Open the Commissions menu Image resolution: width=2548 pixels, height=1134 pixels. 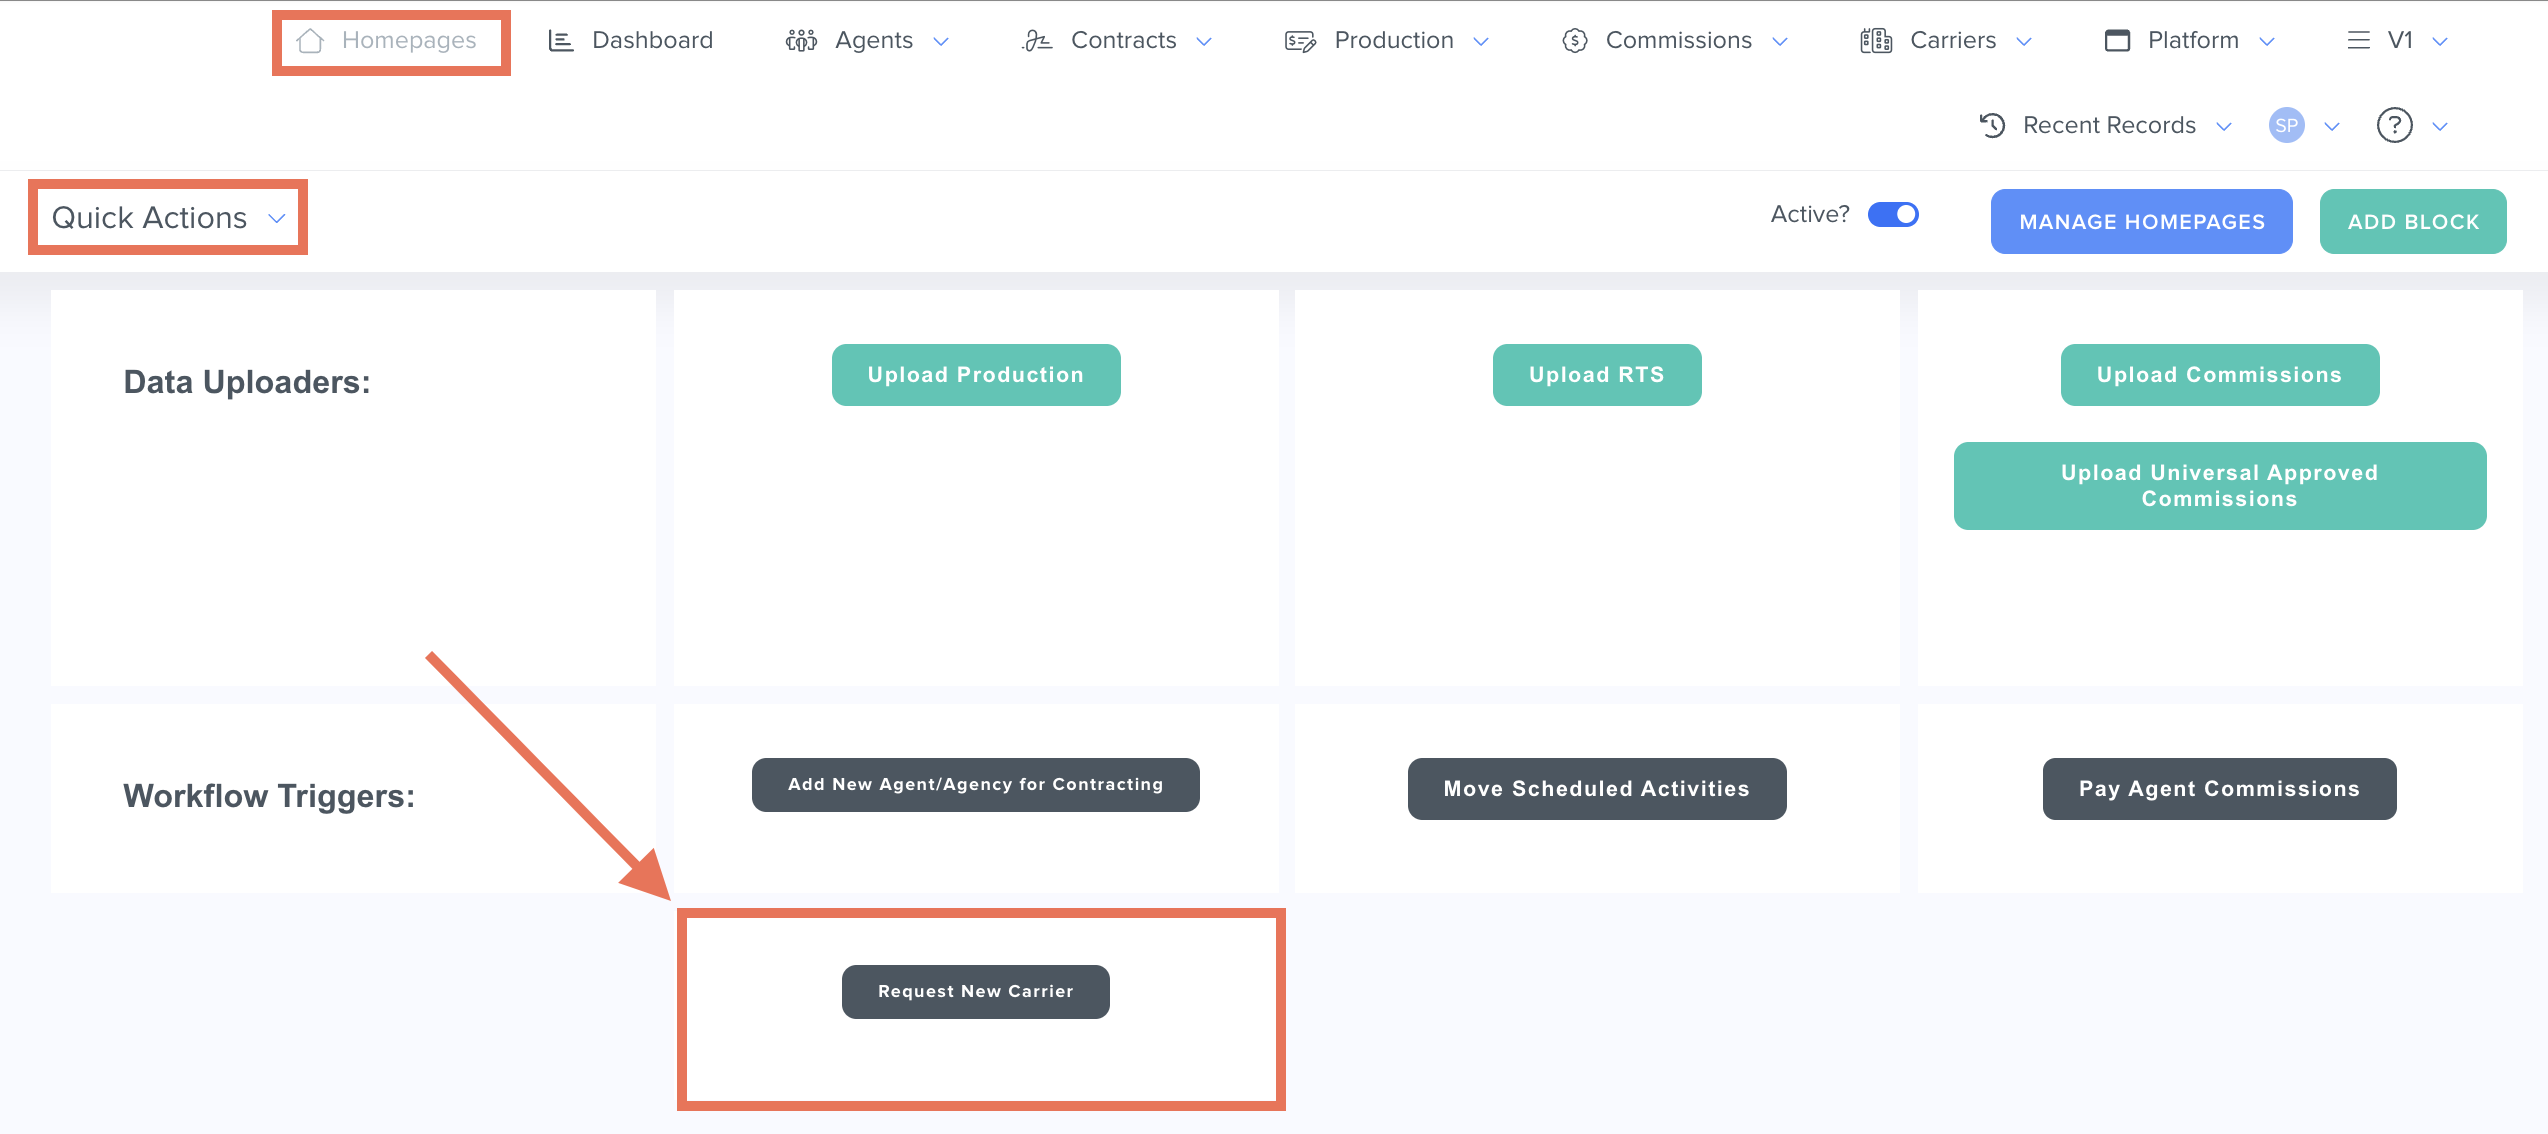pyautogui.click(x=1678, y=41)
